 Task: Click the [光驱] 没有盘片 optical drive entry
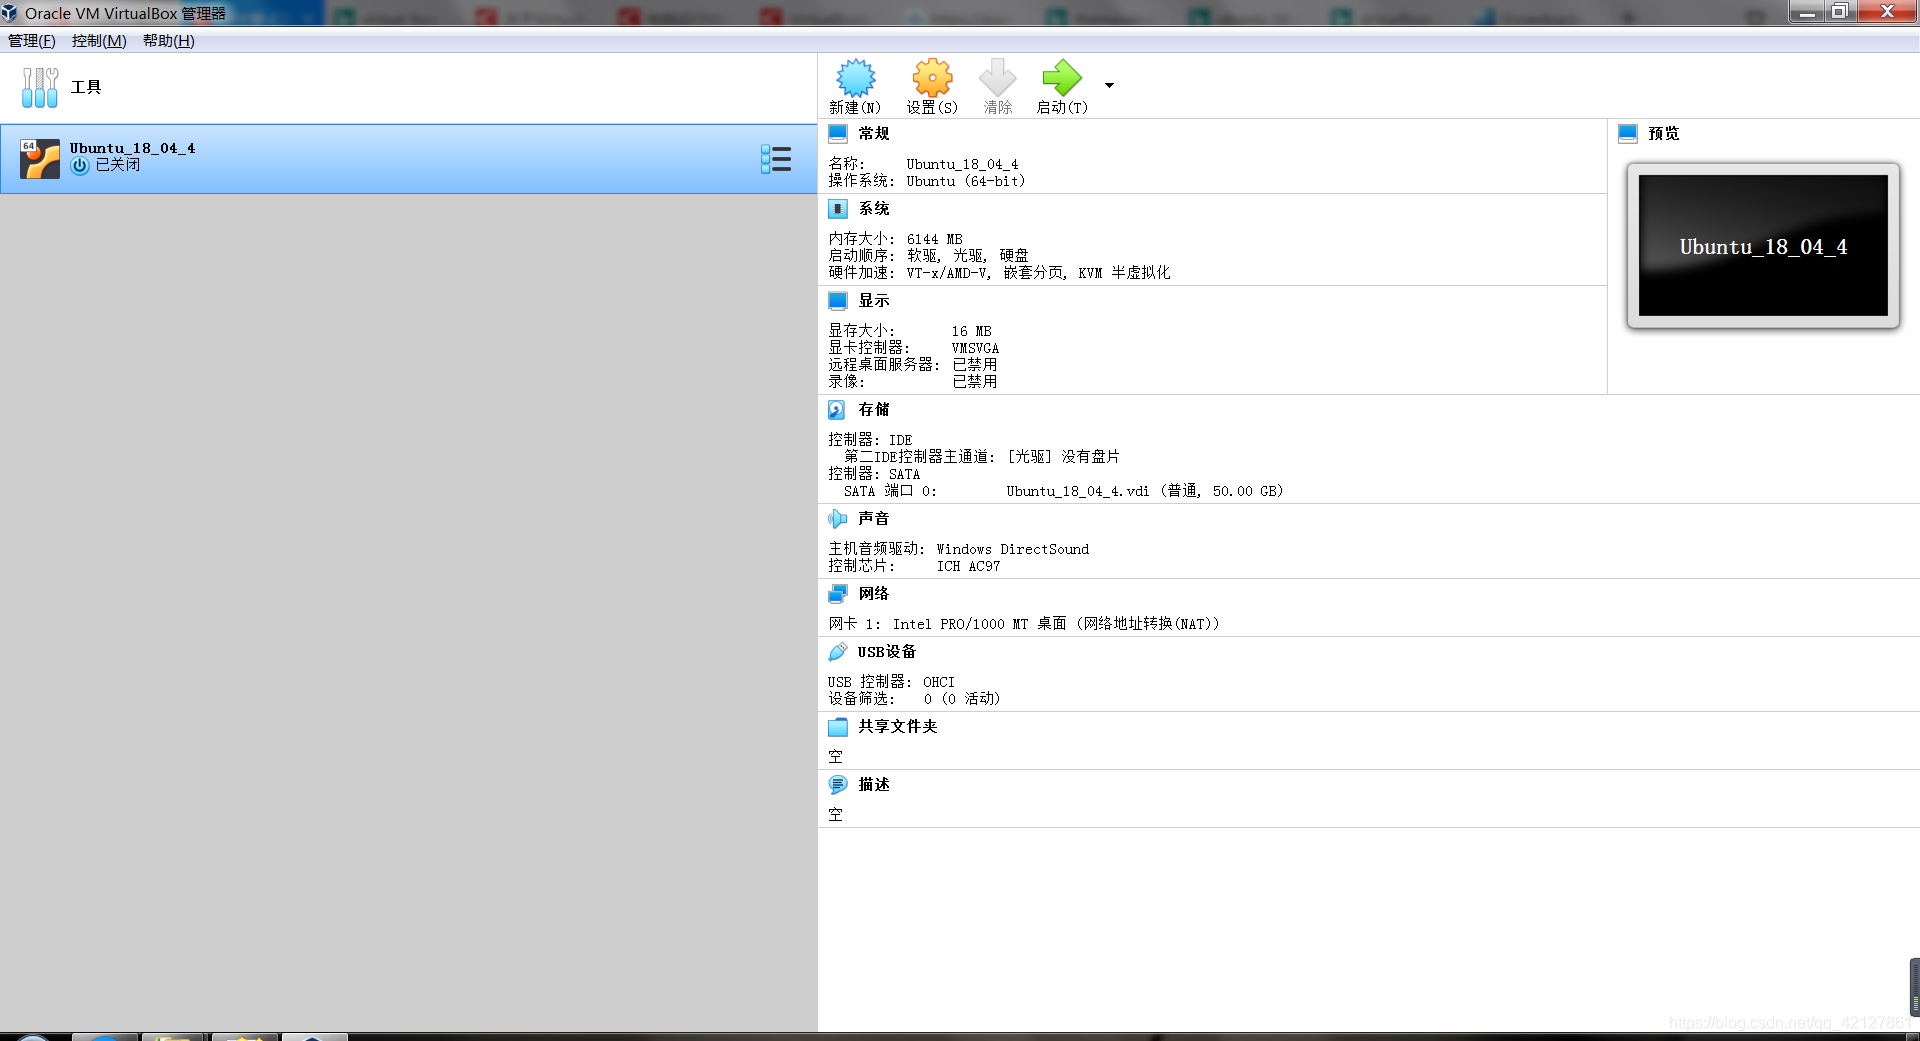(1064, 456)
